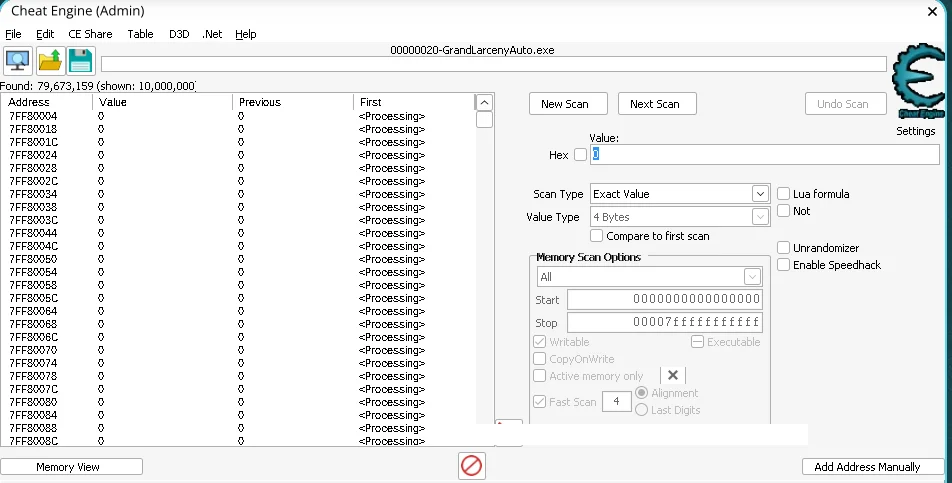Enable Lua formula checkbox
This screenshot has height=483, width=952.
[x=784, y=194]
